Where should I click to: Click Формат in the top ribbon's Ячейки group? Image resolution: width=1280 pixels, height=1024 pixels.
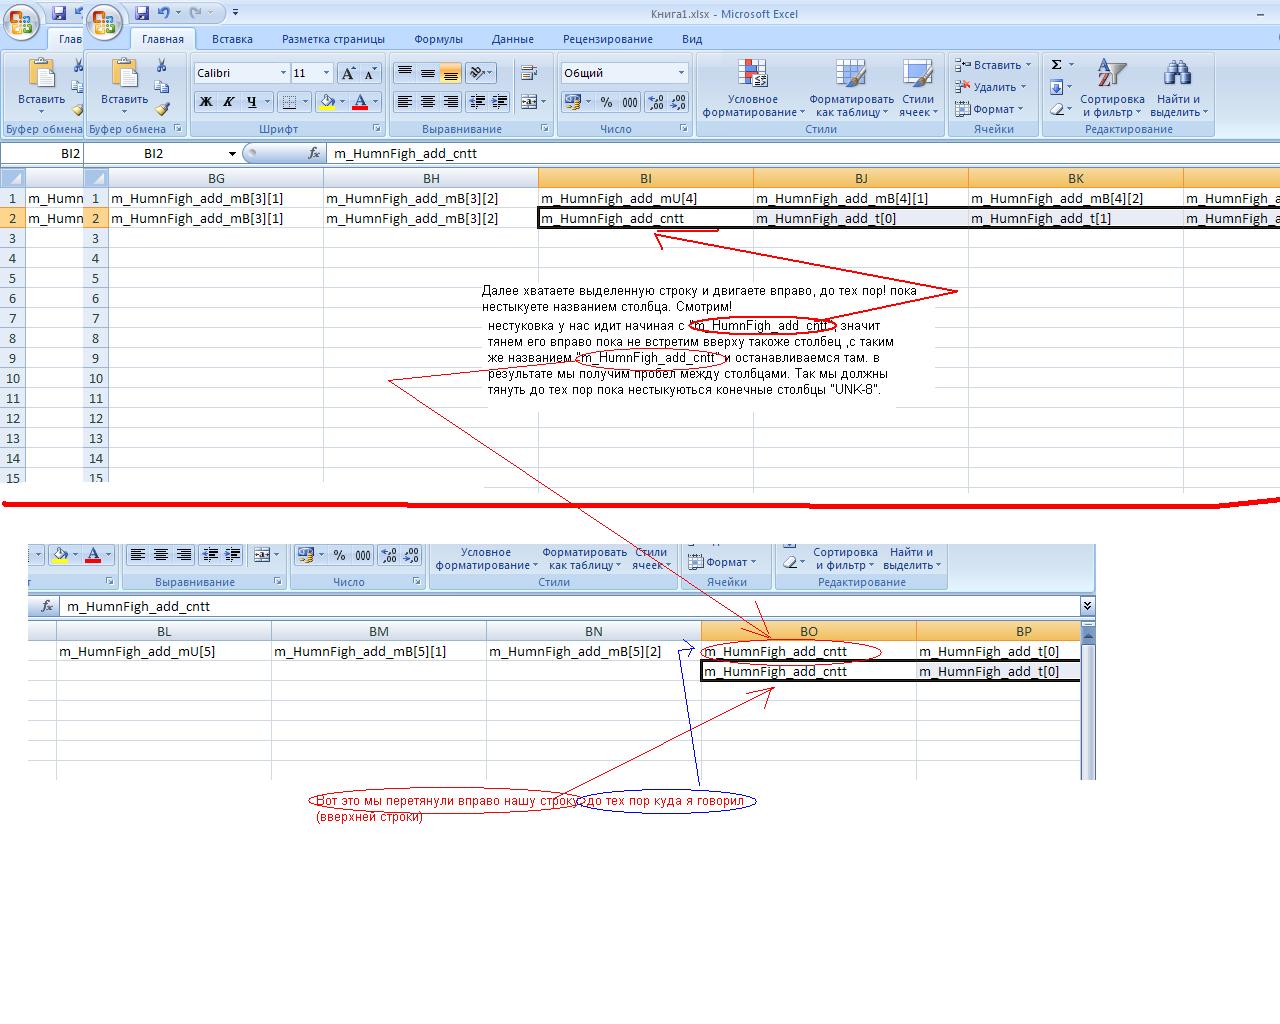point(989,109)
